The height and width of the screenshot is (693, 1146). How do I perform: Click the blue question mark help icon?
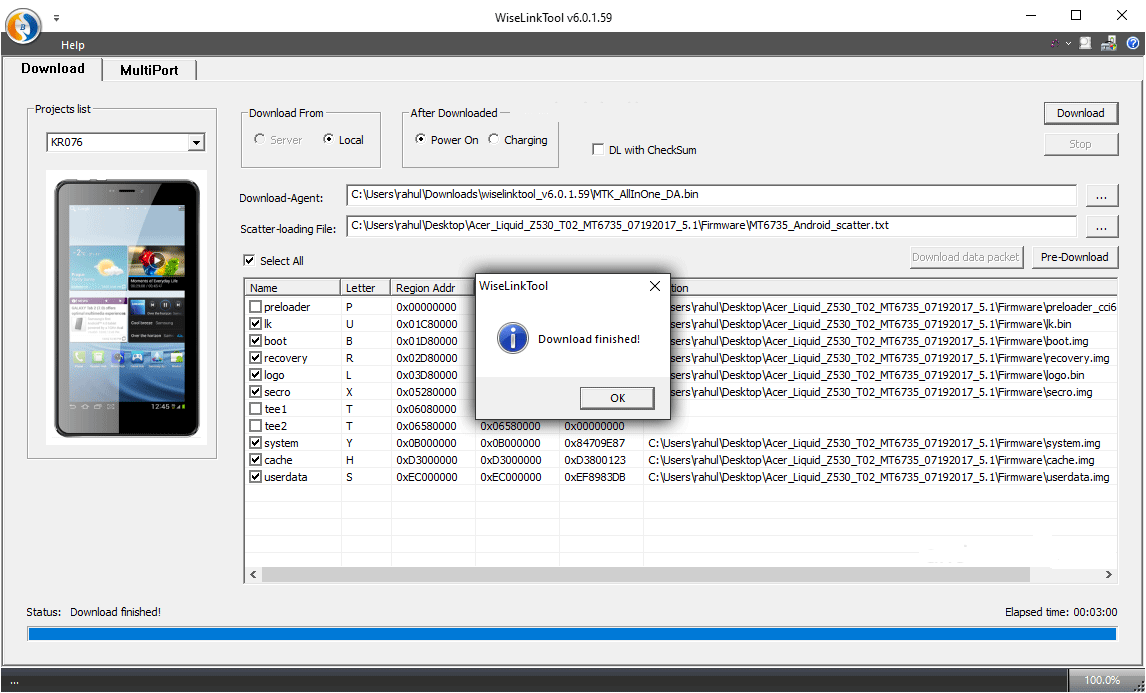click(1133, 44)
